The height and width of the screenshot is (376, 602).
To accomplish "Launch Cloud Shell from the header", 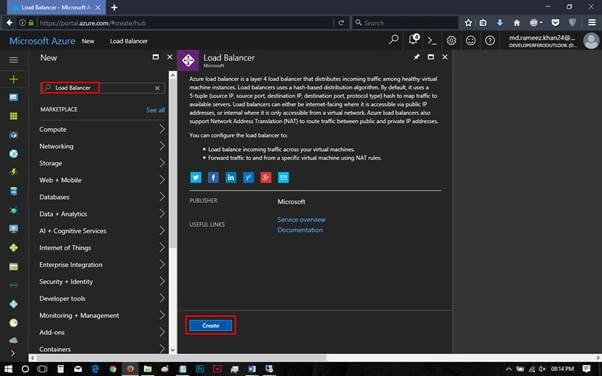I will [x=432, y=40].
